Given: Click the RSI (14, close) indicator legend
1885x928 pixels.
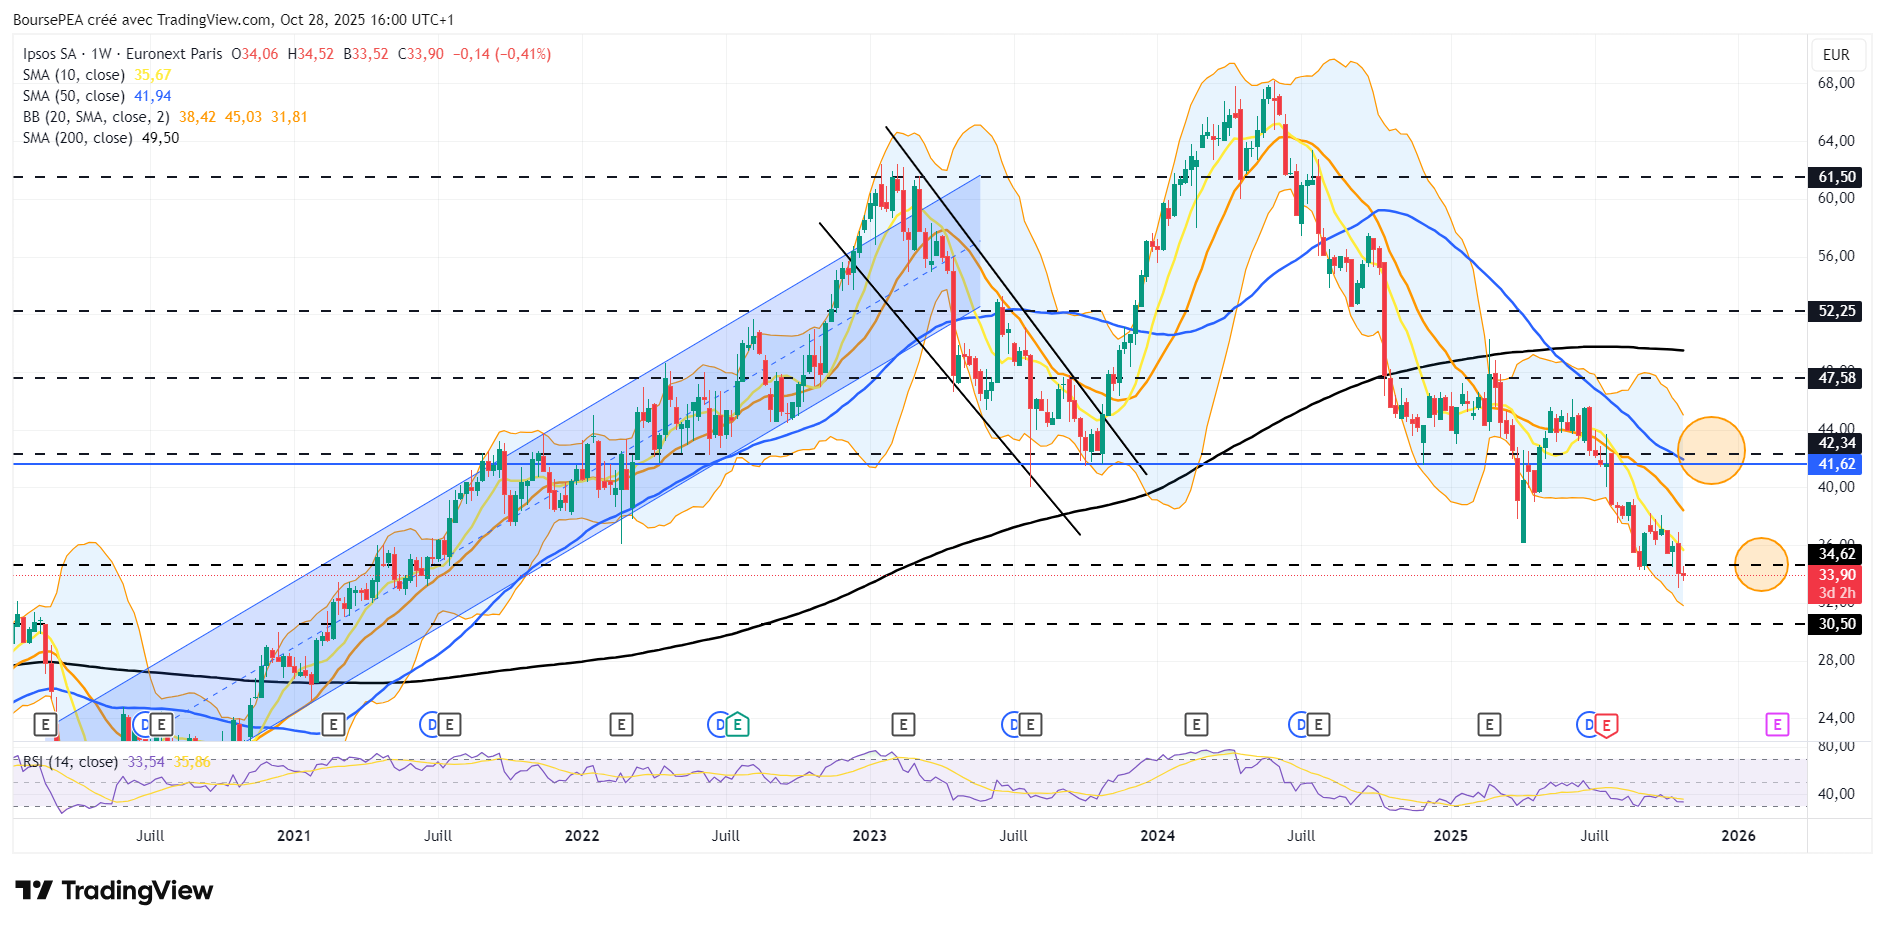Looking at the screenshot, I should coord(70,762).
